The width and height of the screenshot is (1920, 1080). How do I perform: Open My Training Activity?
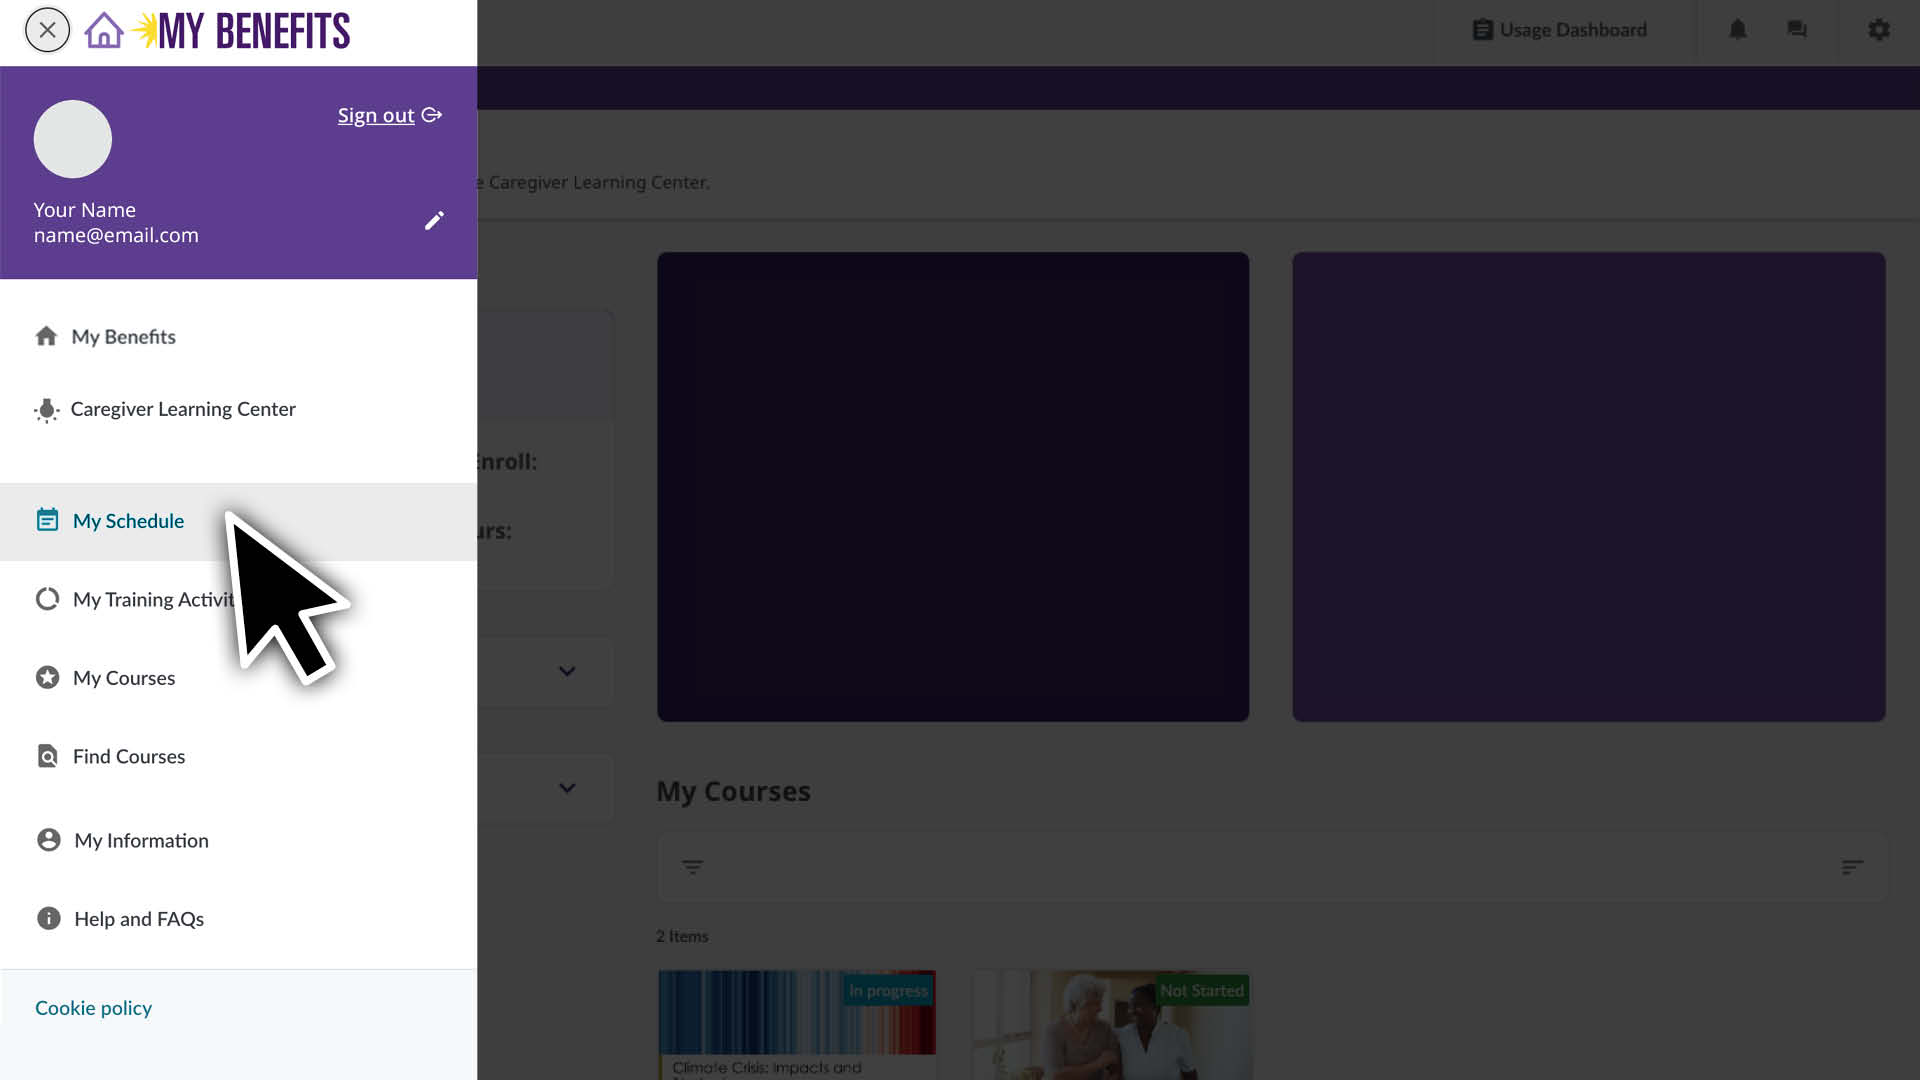[150, 599]
